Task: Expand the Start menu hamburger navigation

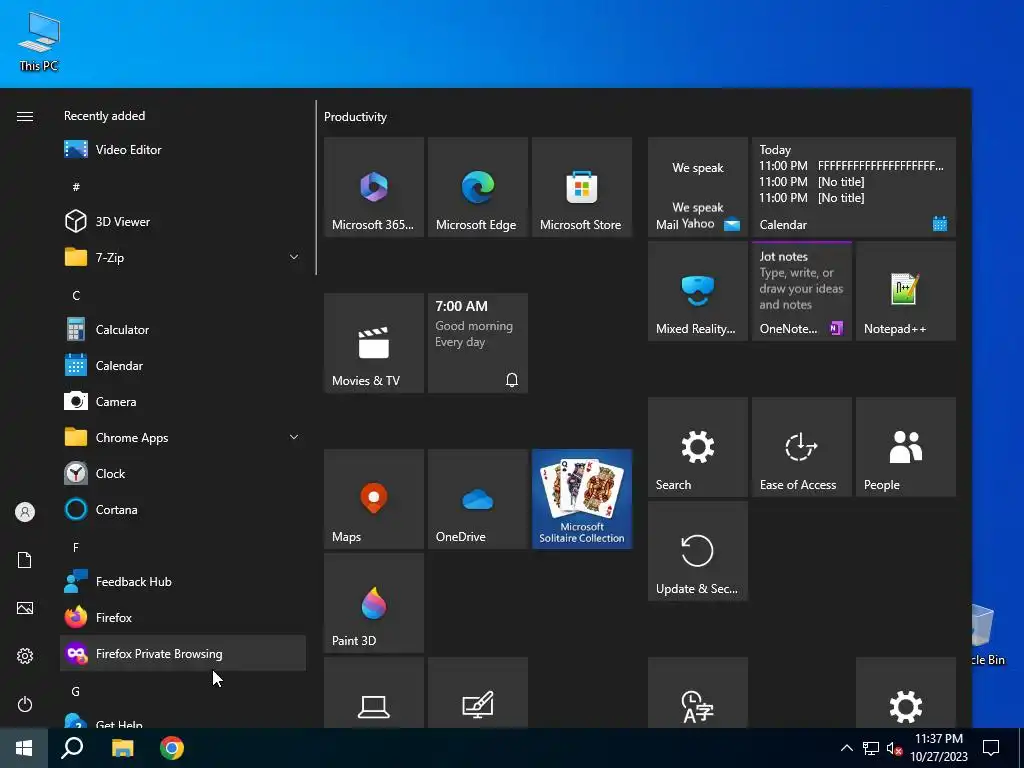Action: tap(25, 116)
